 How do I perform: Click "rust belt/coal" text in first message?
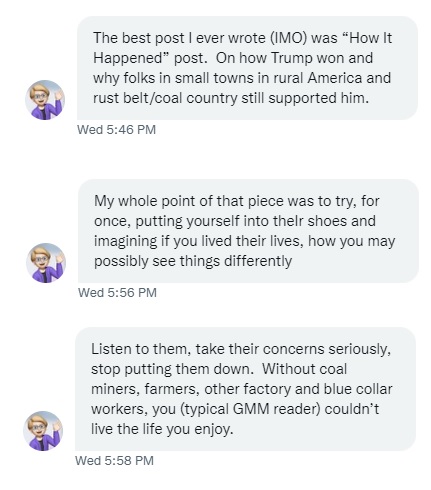(x=138, y=98)
